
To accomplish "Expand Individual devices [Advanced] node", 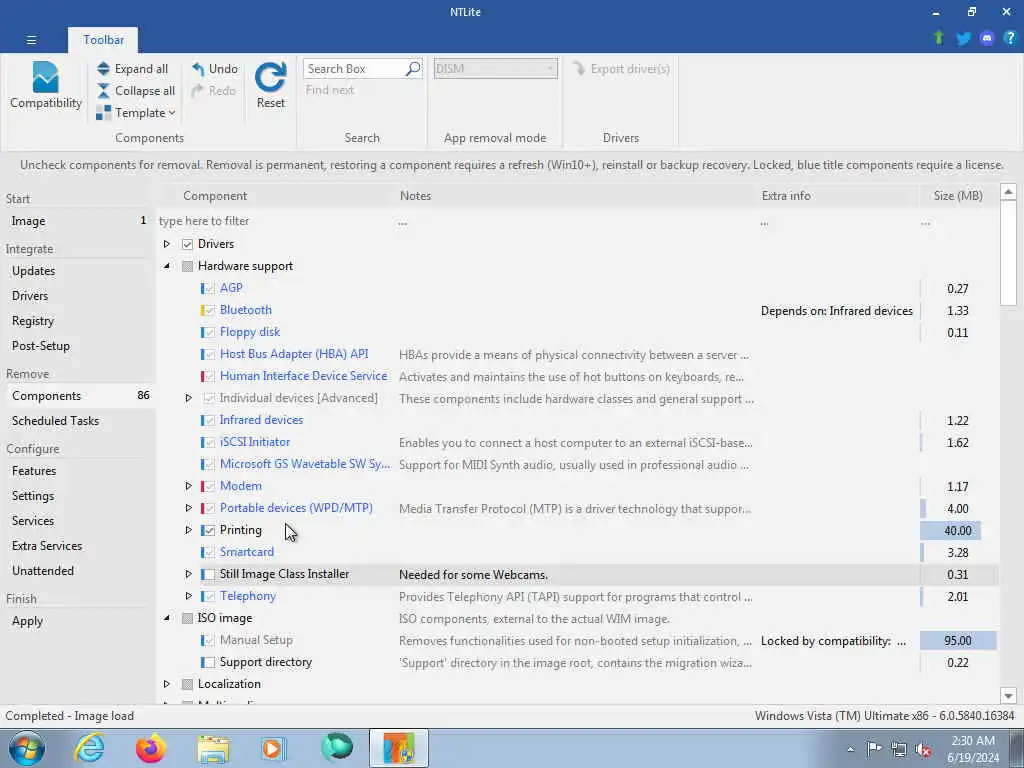I will 188,398.
